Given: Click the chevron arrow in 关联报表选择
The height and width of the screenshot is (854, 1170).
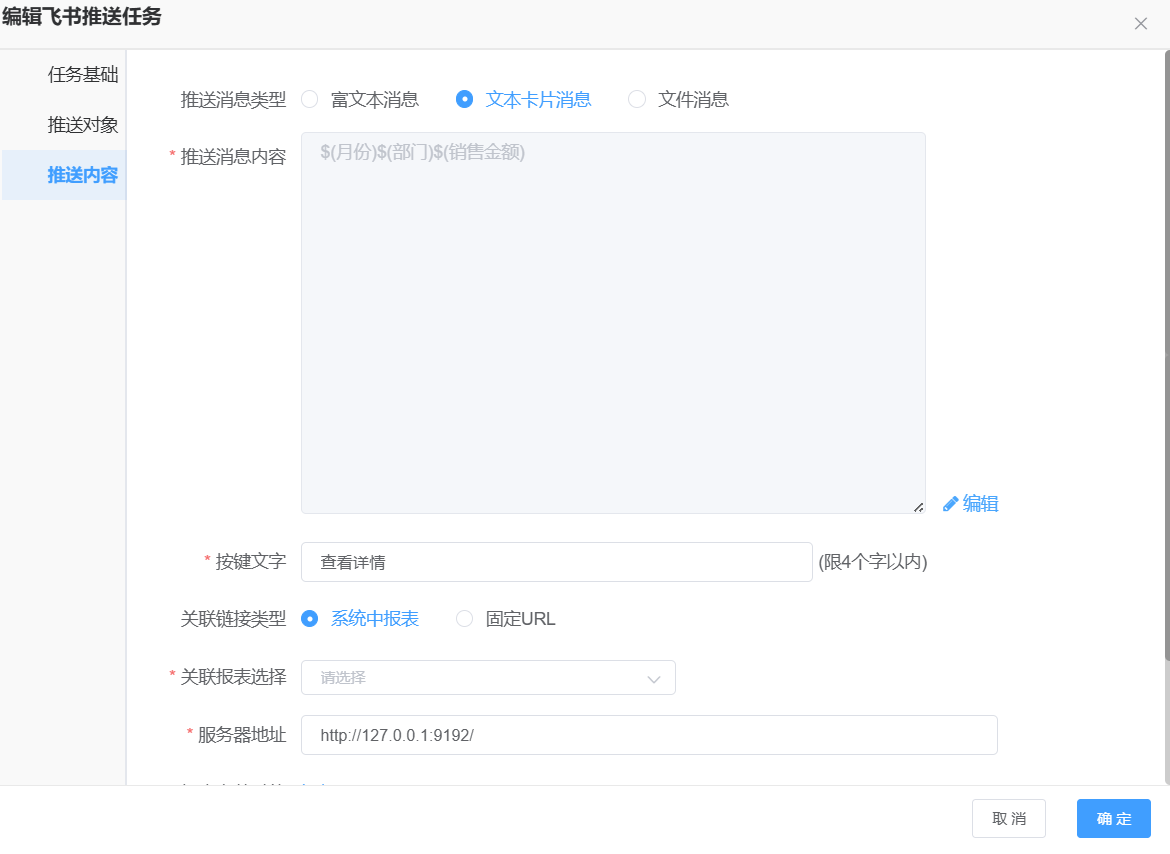Looking at the screenshot, I should click(654, 679).
